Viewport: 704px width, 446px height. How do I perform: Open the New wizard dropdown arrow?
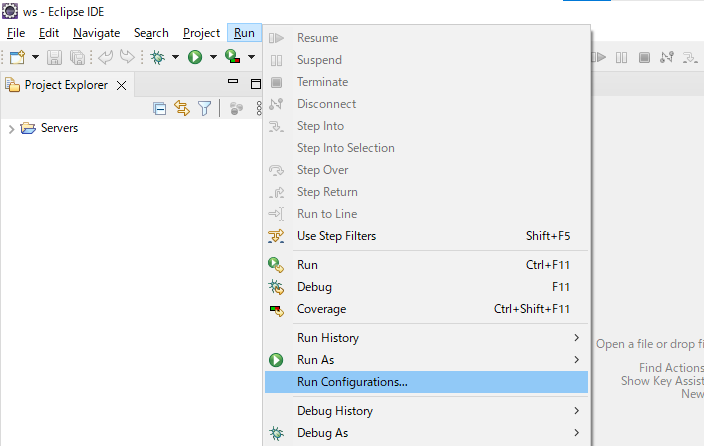coord(35,57)
